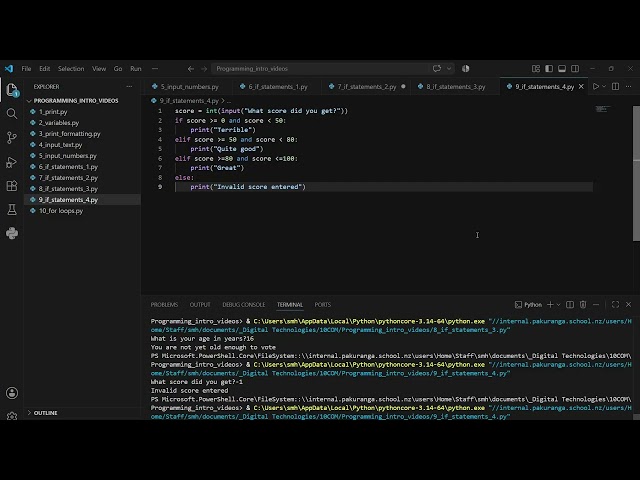Open the Explorer view in activity bar

point(12,90)
